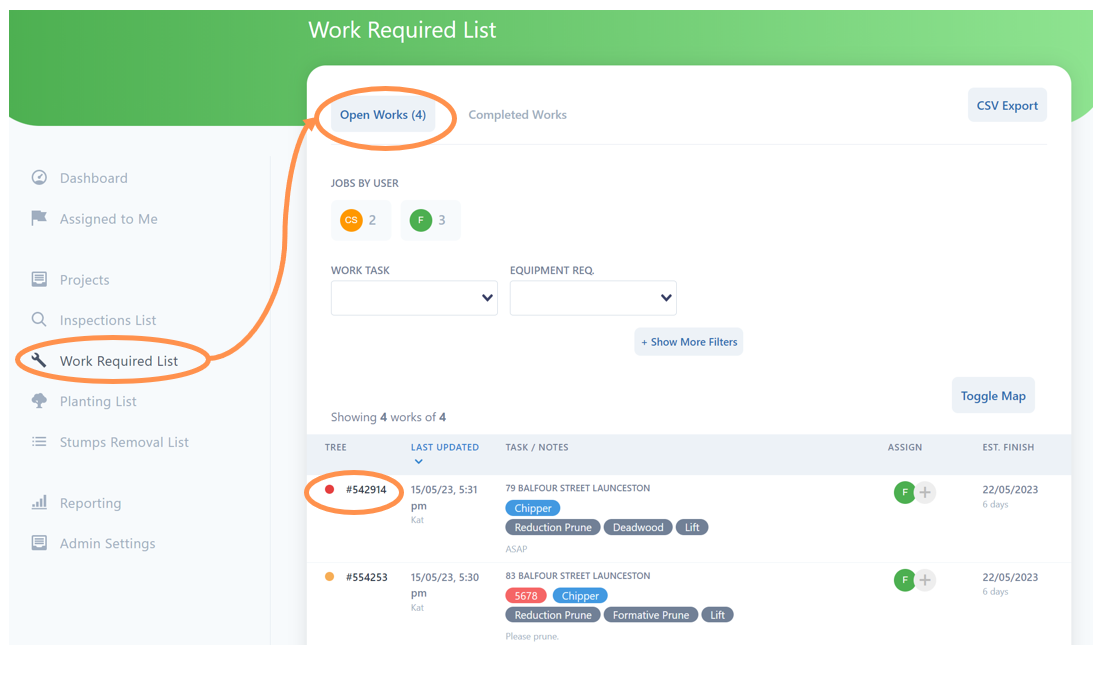1099x676 pixels.
Task: Click + Show More Filters
Action: [689, 342]
